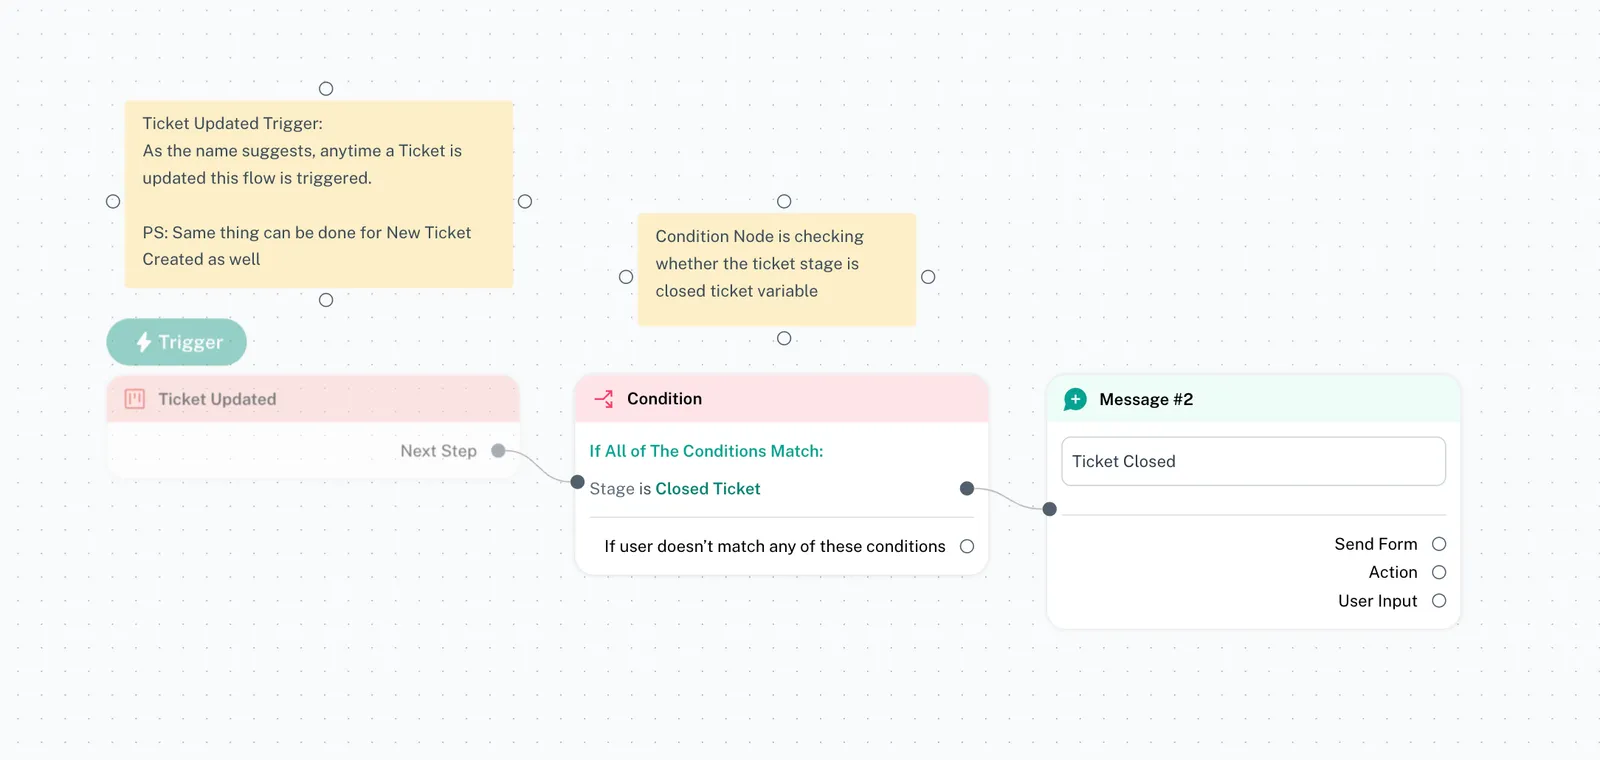Click top handle of Ticket Updated note
Viewport: 1600px width, 760px height.
pyautogui.click(x=326, y=89)
